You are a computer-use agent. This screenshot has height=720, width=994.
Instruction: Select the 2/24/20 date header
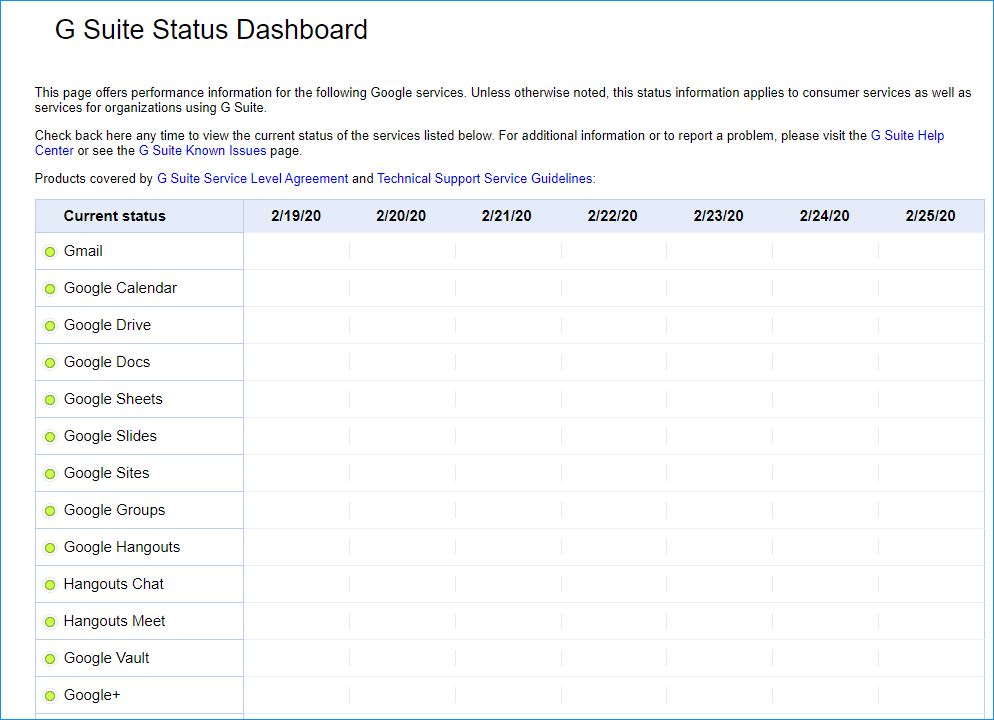point(824,216)
